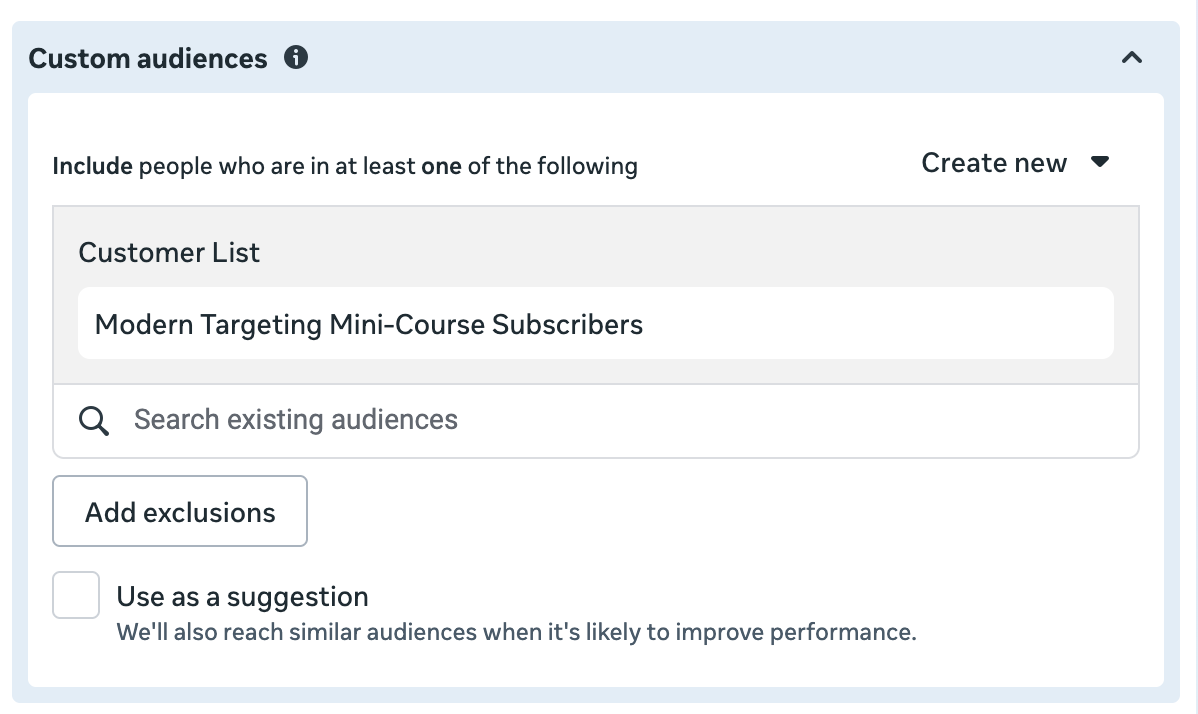
Task: Click the Custom audiences section heading
Action: (148, 59)
